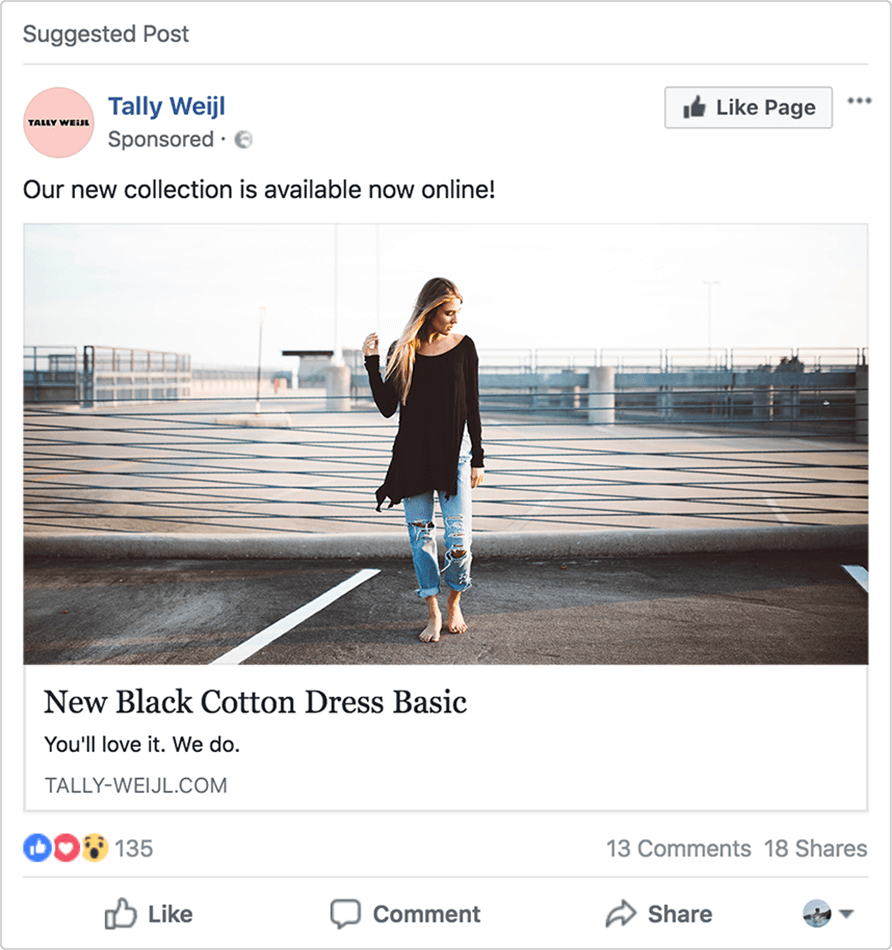Click the share arrow icon
The image size is (892, 950).
click(x=621, y=913)
